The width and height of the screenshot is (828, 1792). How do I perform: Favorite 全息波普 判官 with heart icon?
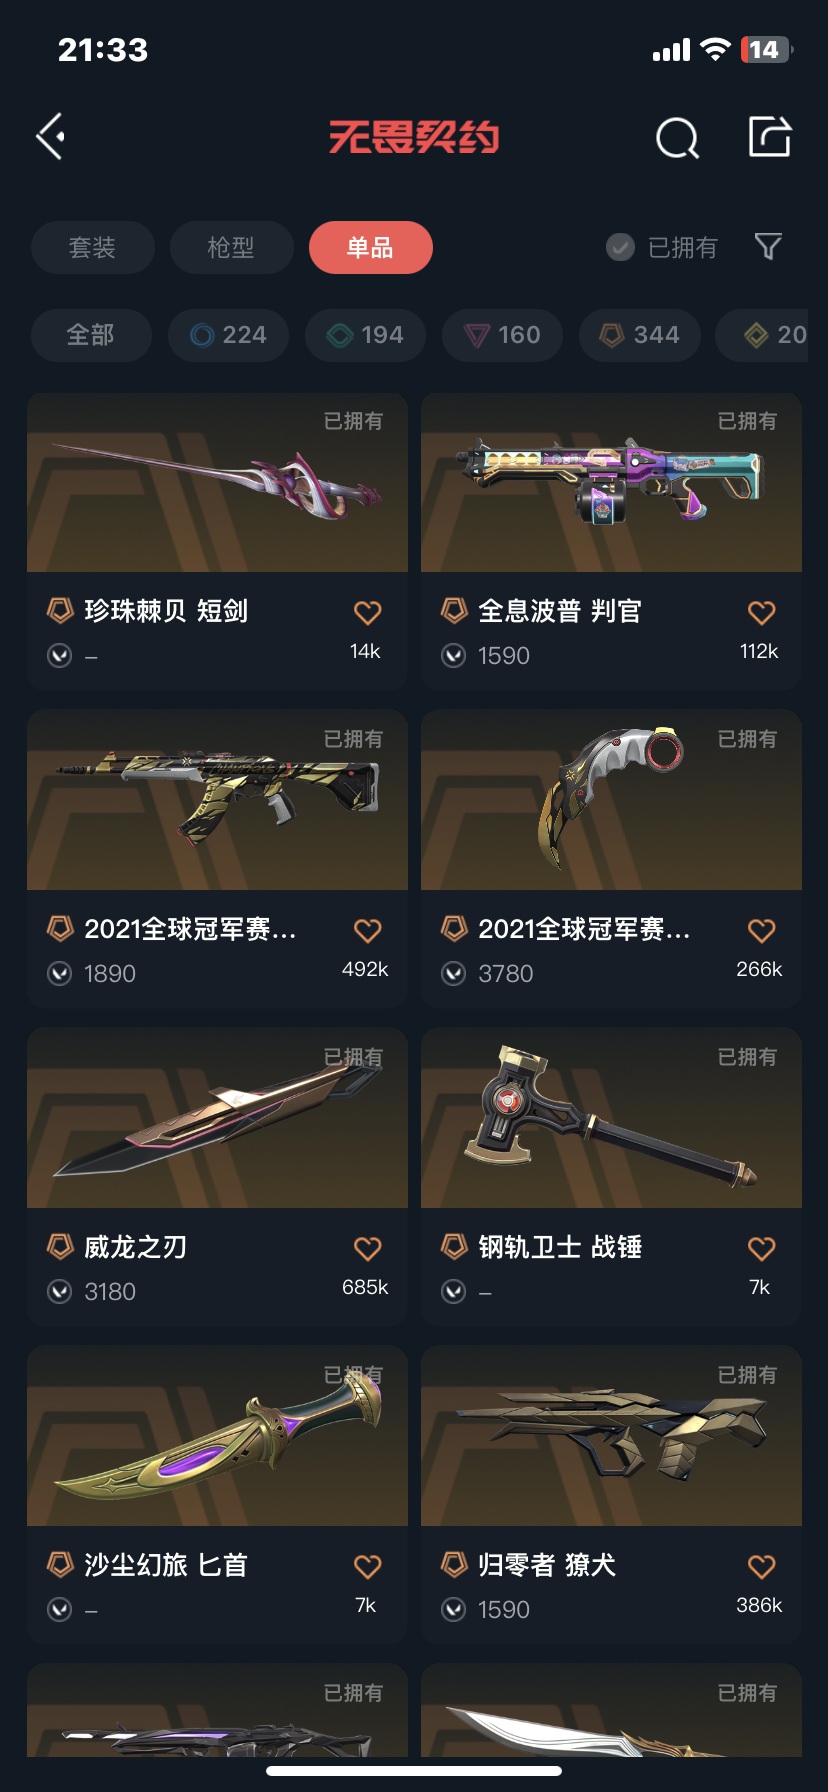762,612
